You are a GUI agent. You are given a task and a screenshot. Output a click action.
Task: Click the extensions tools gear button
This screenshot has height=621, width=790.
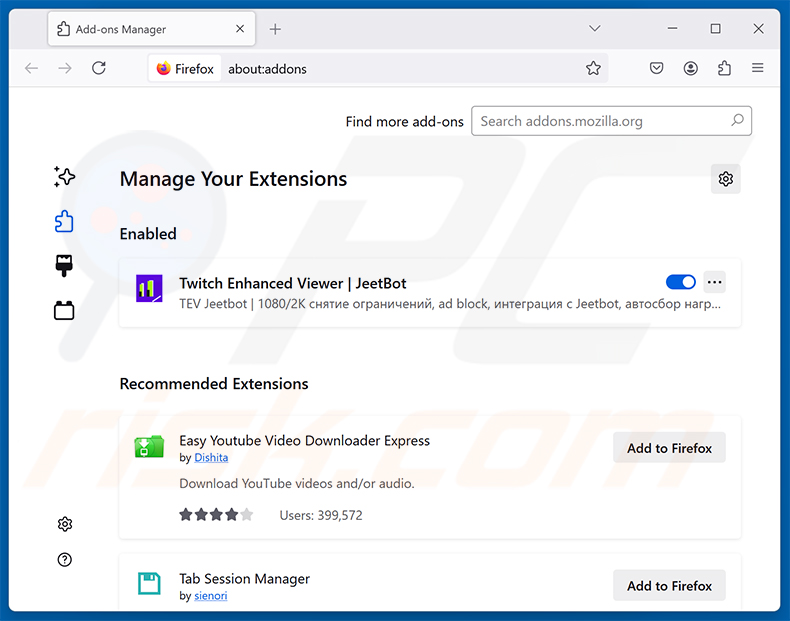[x=726, y=179]
